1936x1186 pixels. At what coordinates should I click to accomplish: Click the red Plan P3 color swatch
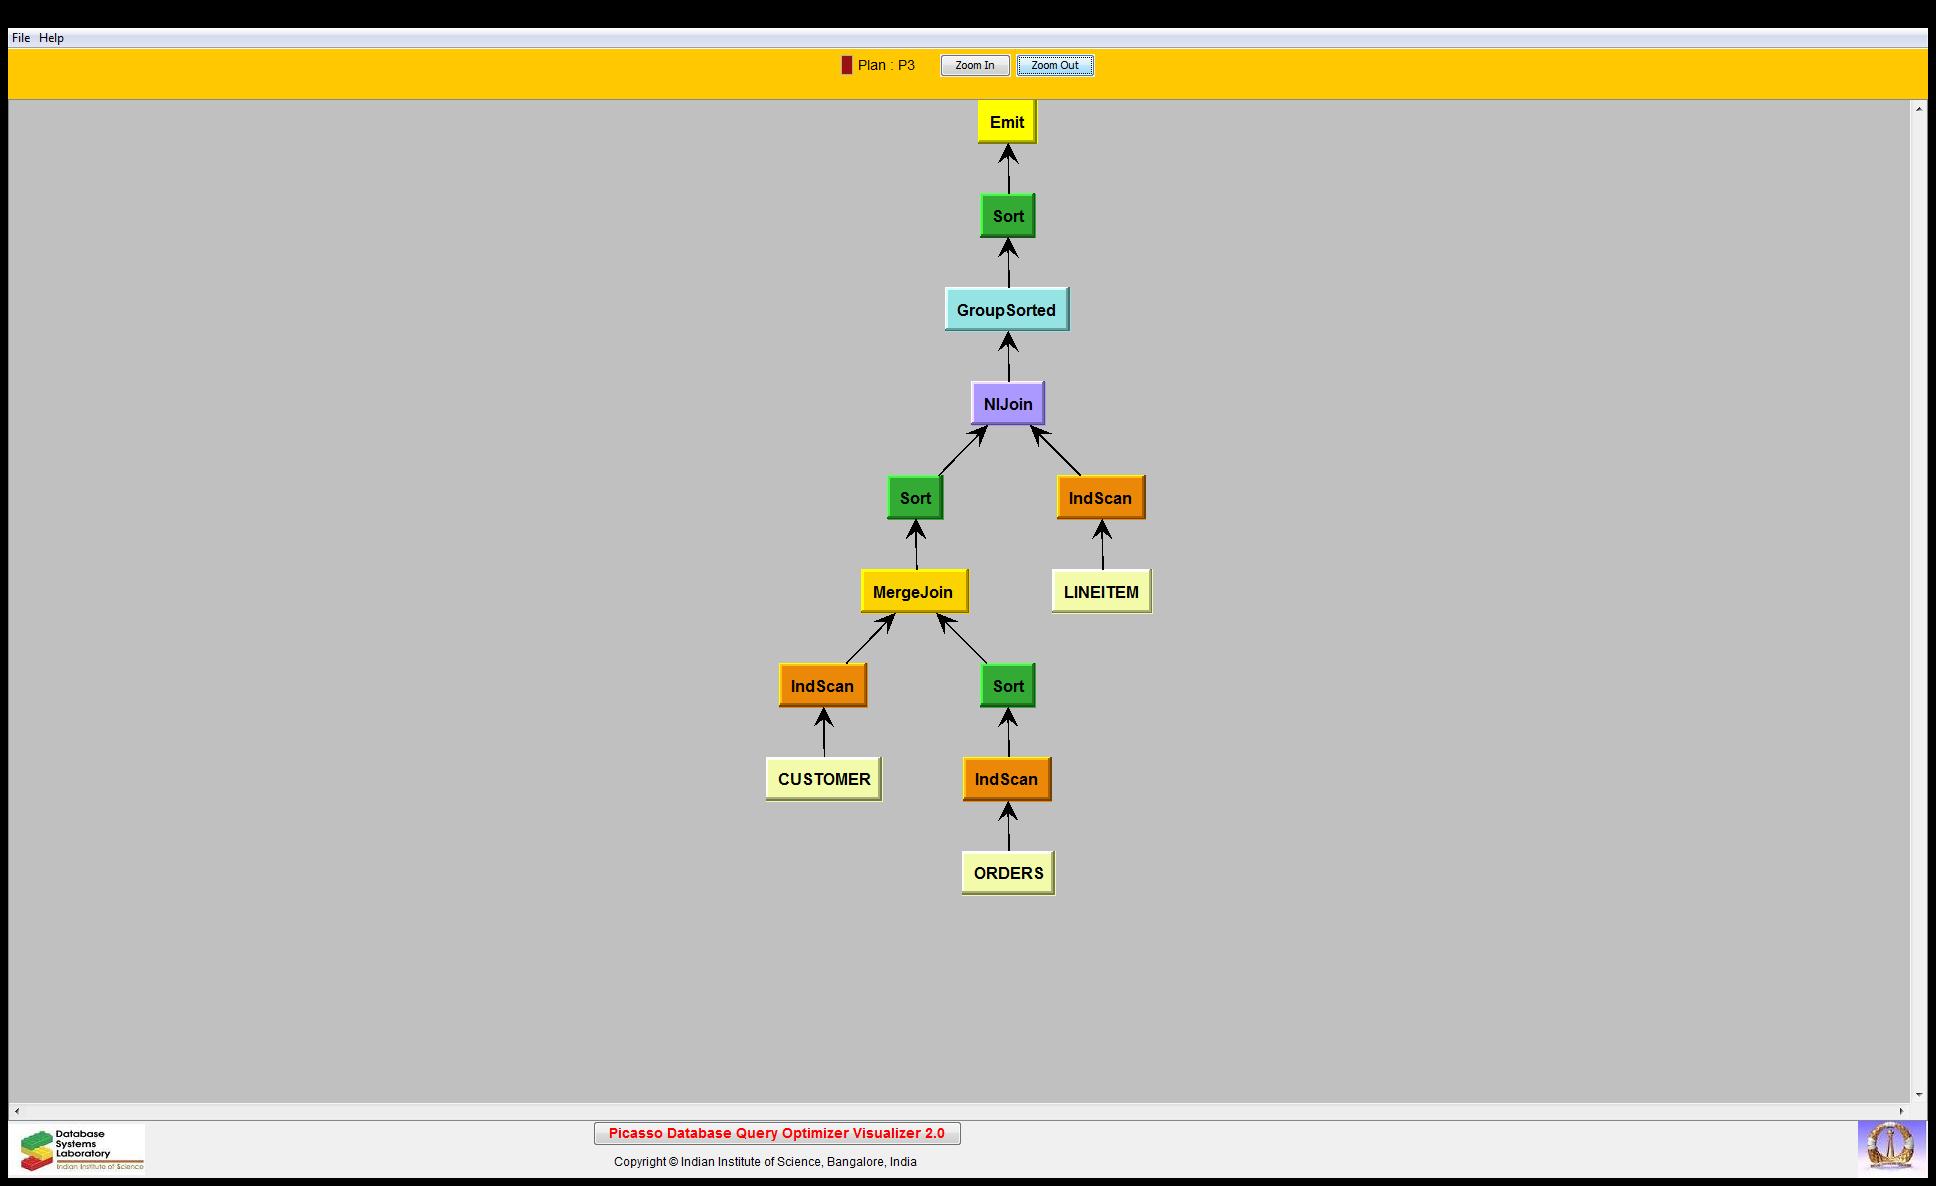click(x=846, y=65)
